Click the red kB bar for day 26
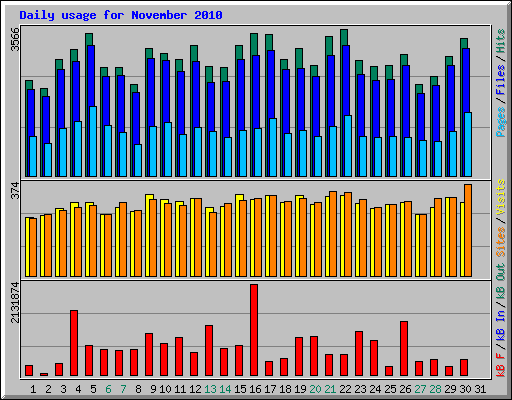Viewport: 512px width, 400px height. coord(404,349)
